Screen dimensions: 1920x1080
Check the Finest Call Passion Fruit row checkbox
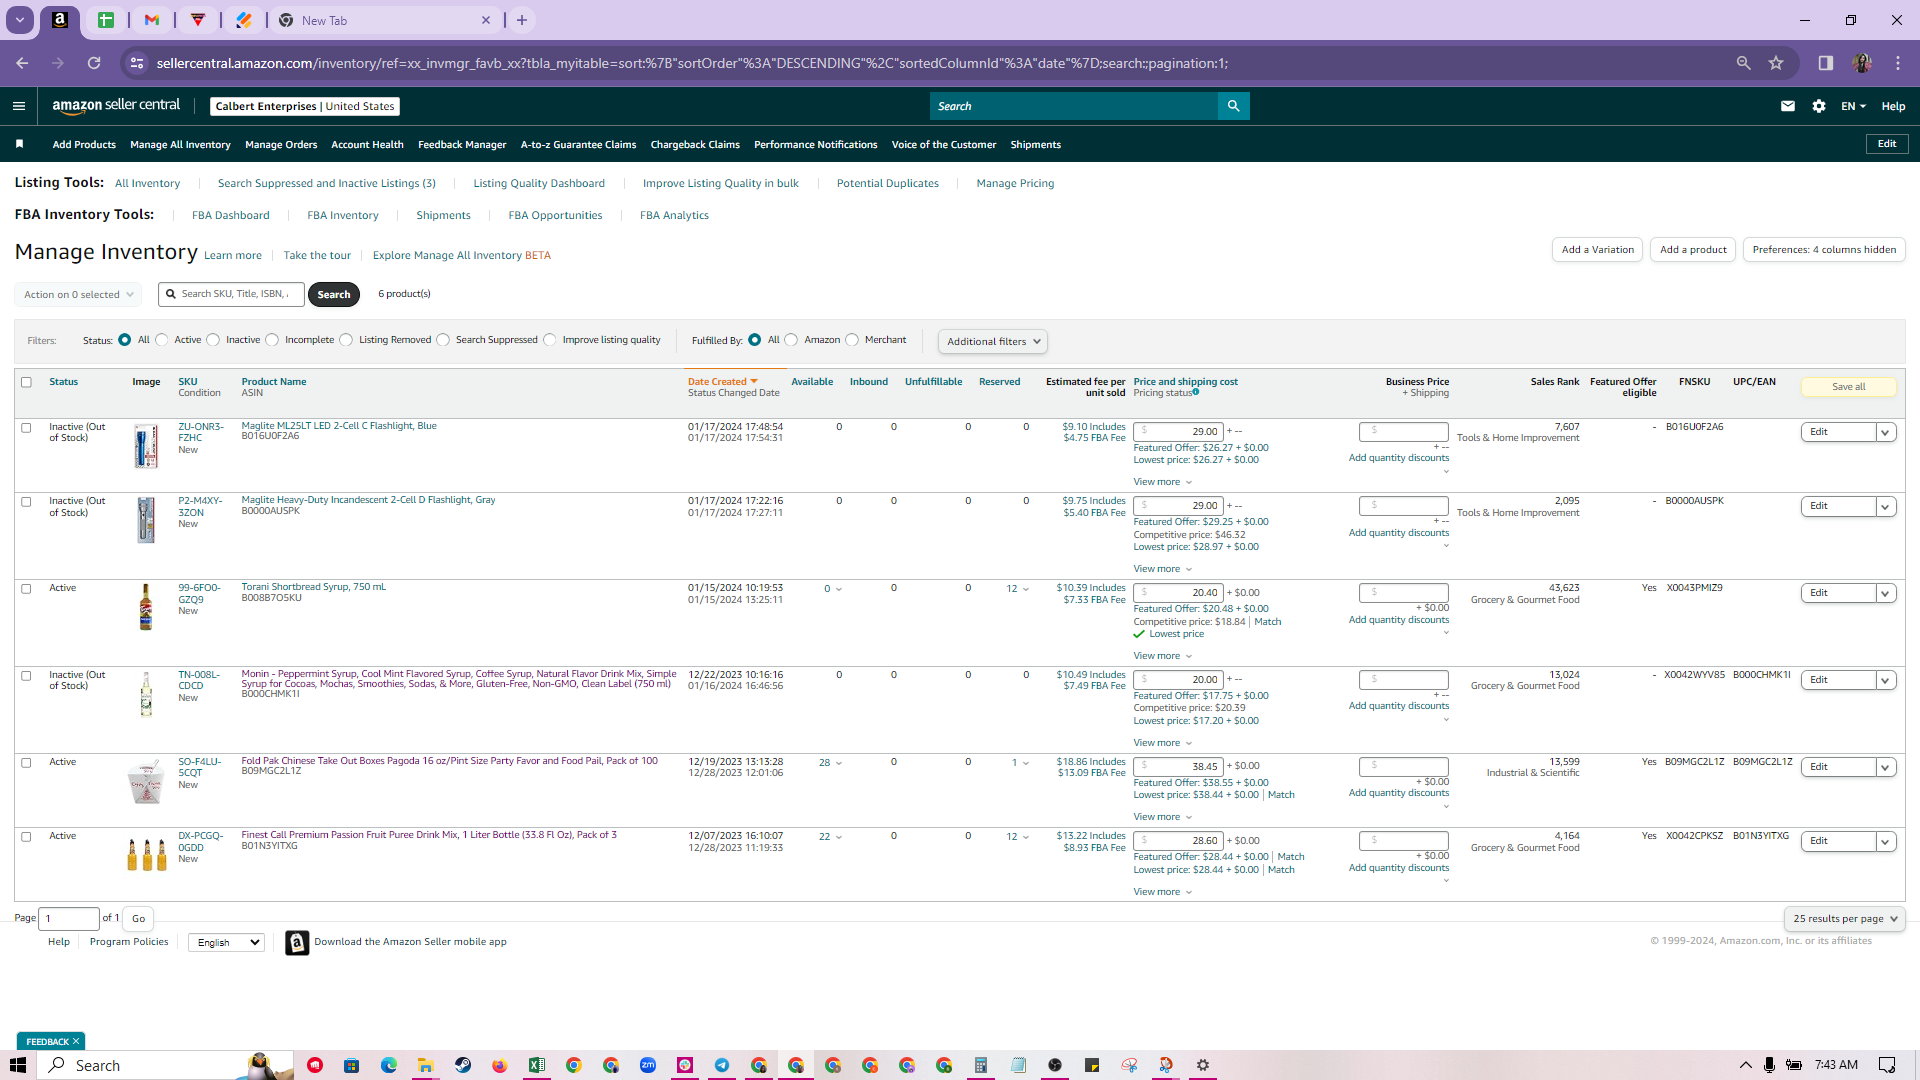coord(26,837)
